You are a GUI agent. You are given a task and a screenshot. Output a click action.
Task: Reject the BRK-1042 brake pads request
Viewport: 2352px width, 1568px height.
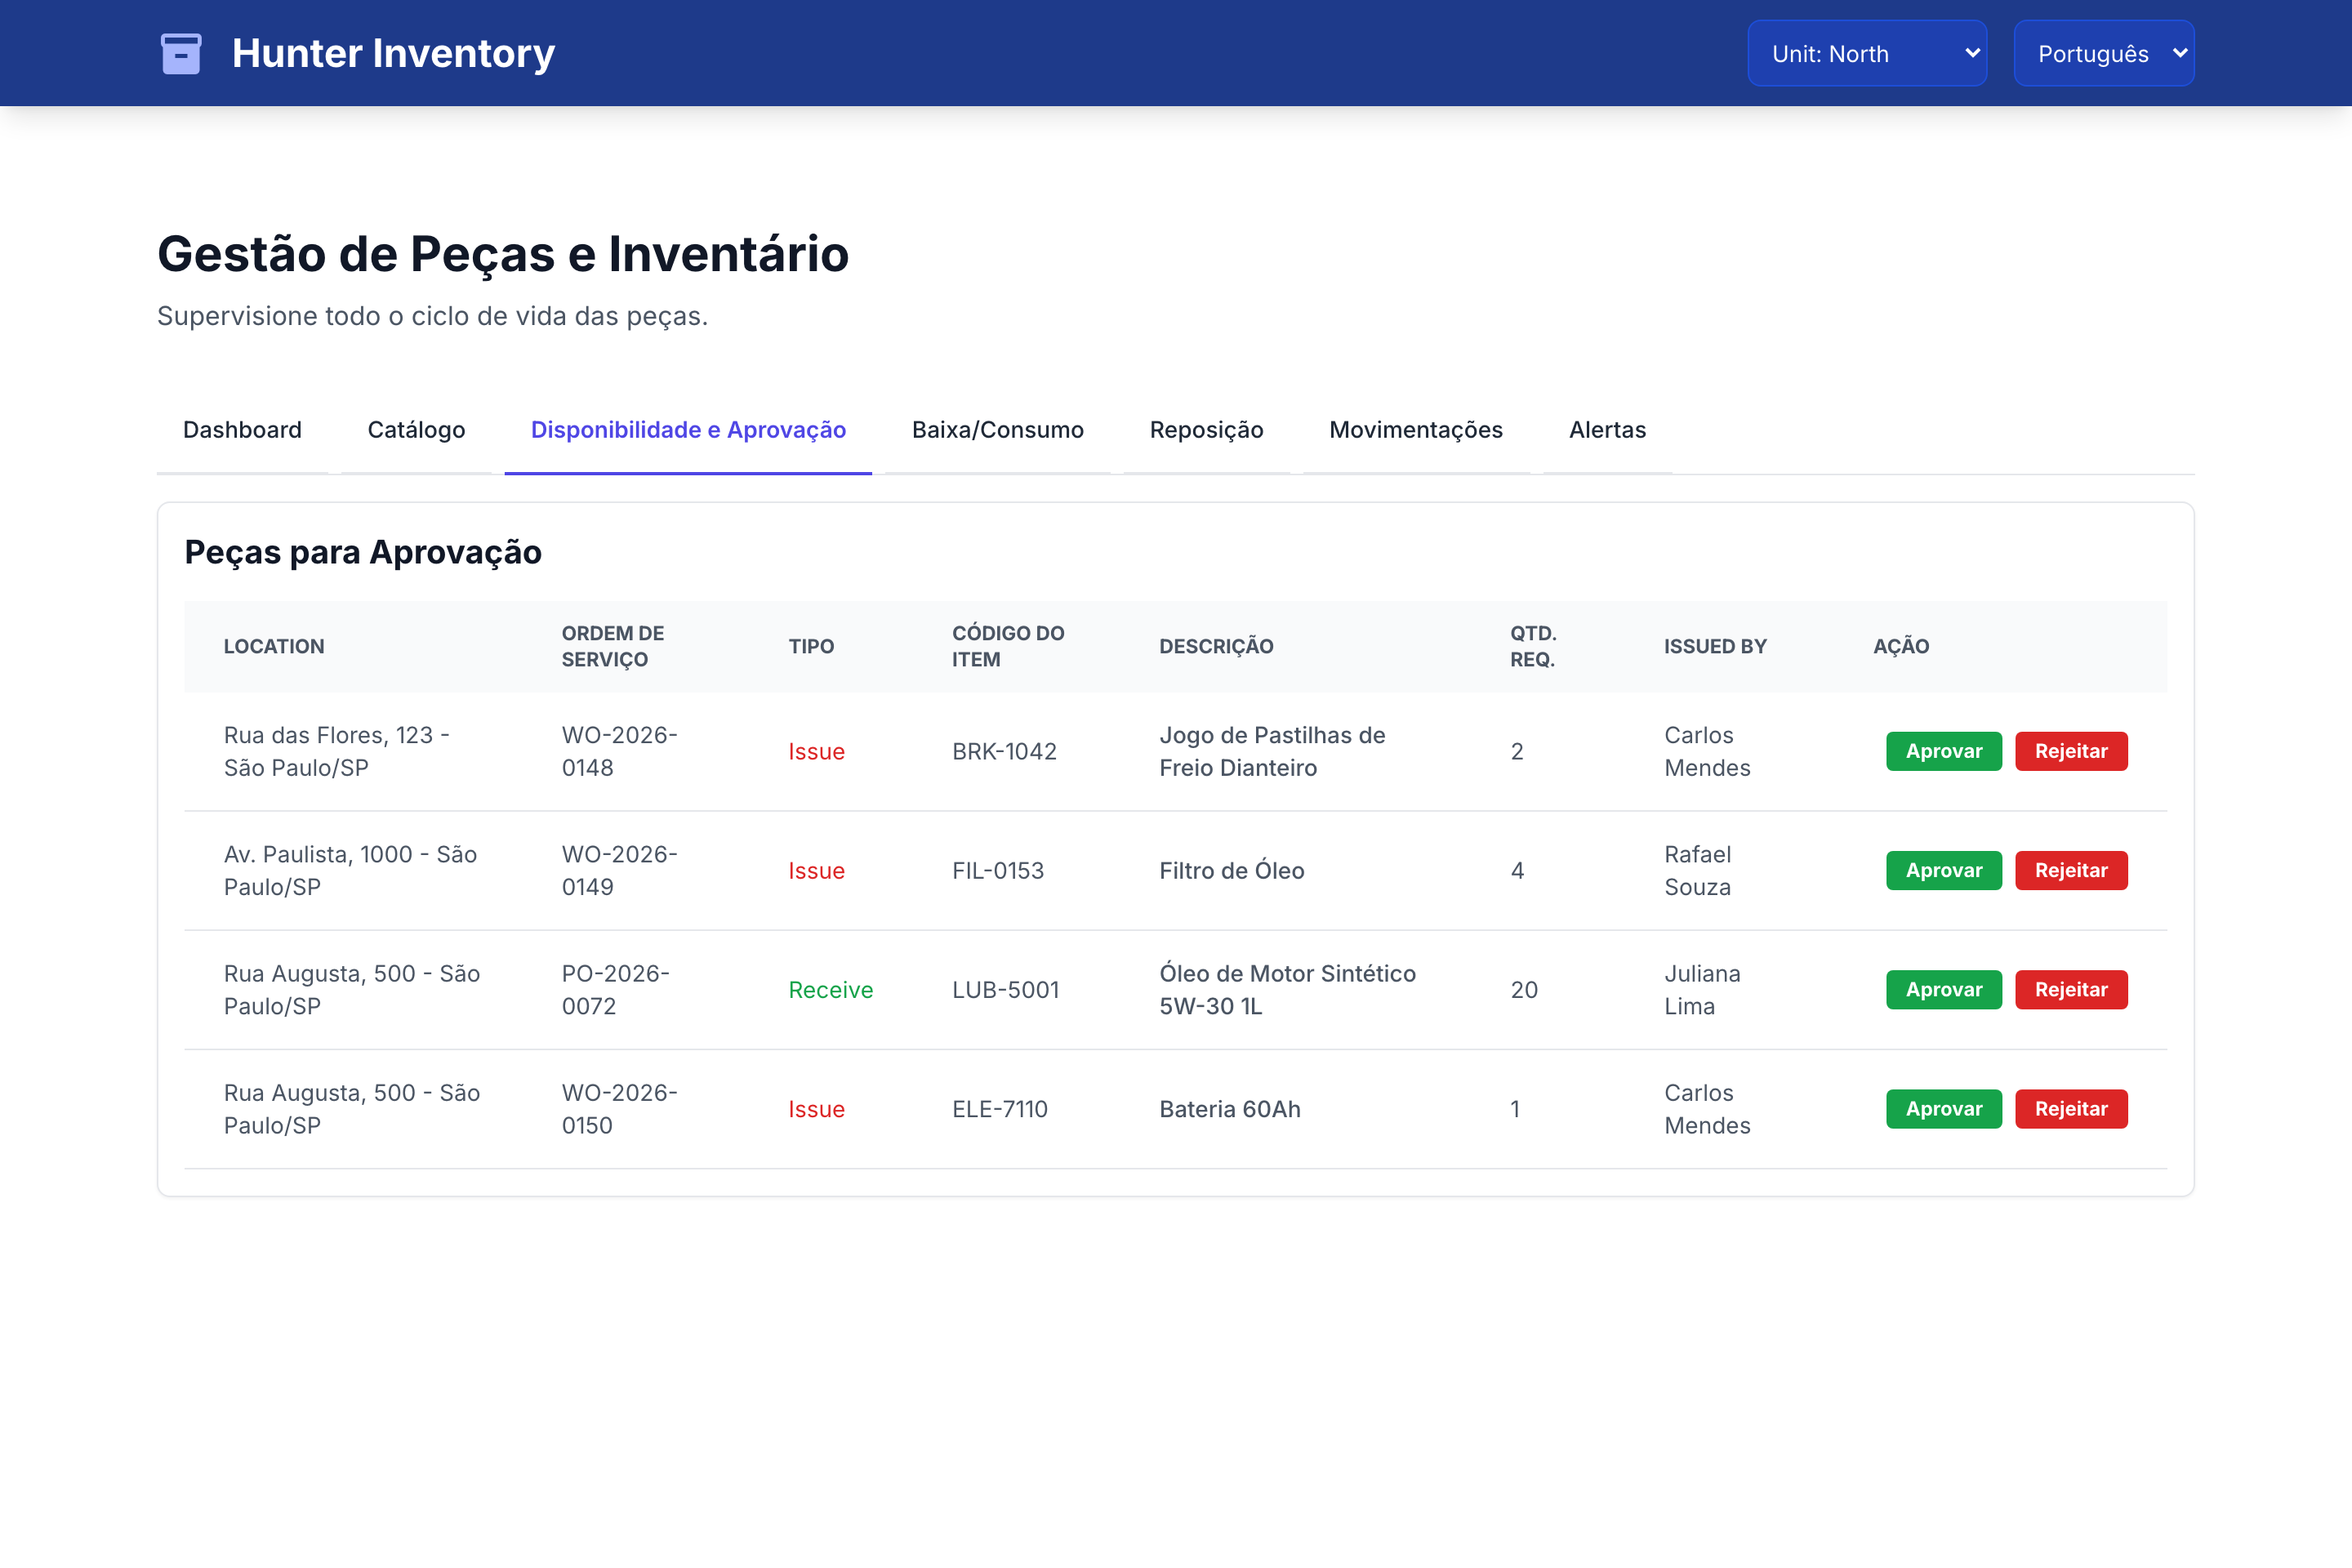2071,751
